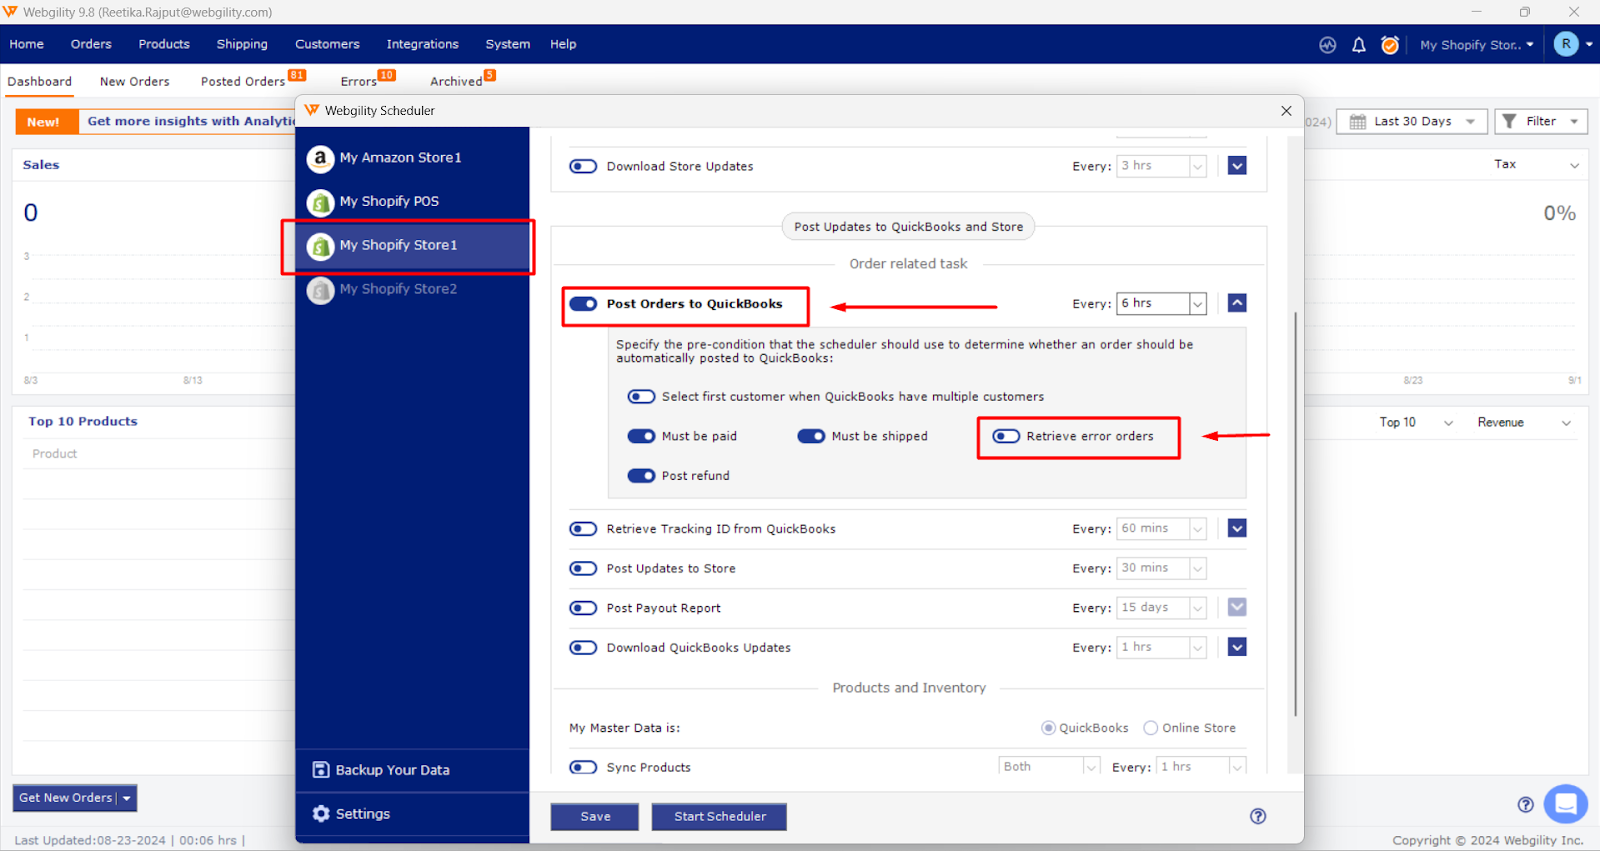Toggle Retrieve error orders switch
The width and height of the screenshot is (1600, 851).
[x=1006, y=436]
